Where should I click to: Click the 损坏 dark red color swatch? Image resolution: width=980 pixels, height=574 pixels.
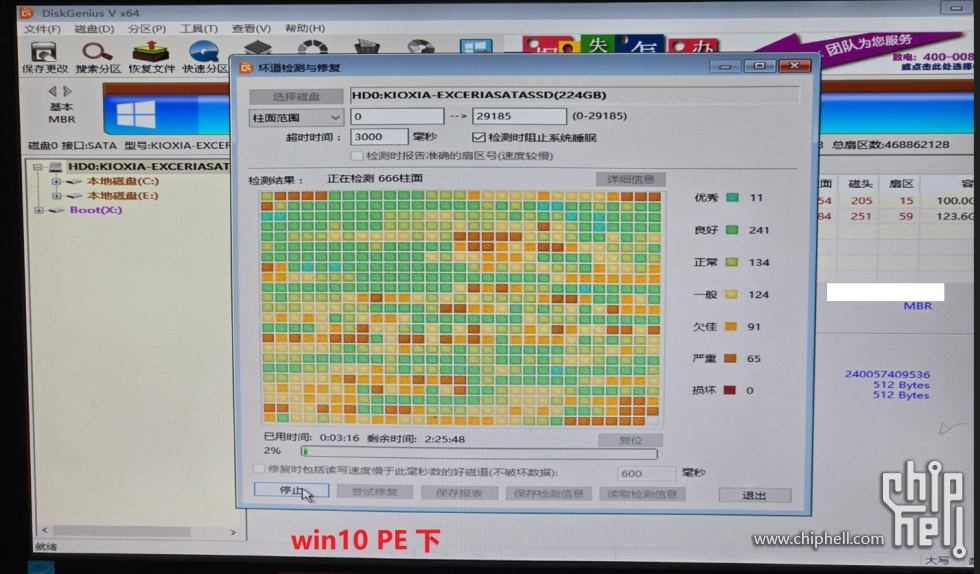tap(729, 390)
